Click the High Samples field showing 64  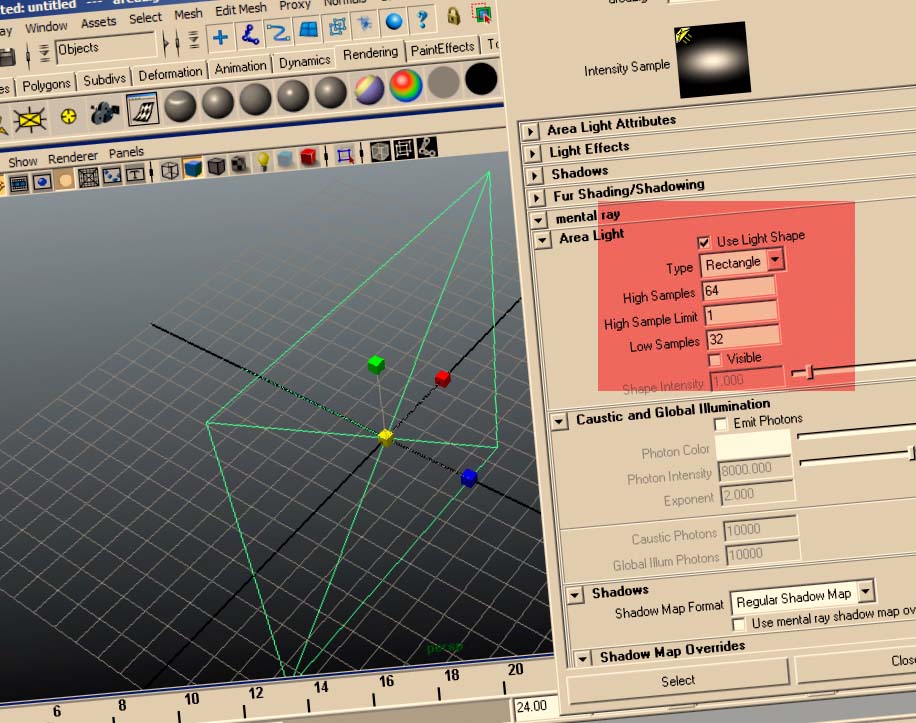pyautogui.click(x=738, y=288)
